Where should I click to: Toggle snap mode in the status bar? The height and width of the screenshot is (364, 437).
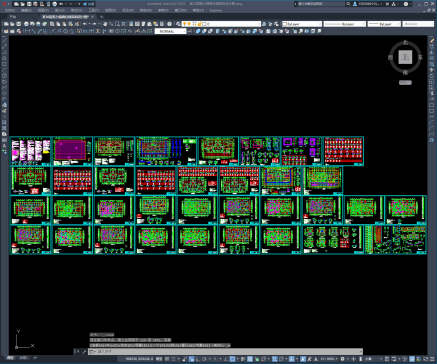[x=174, y=359]
